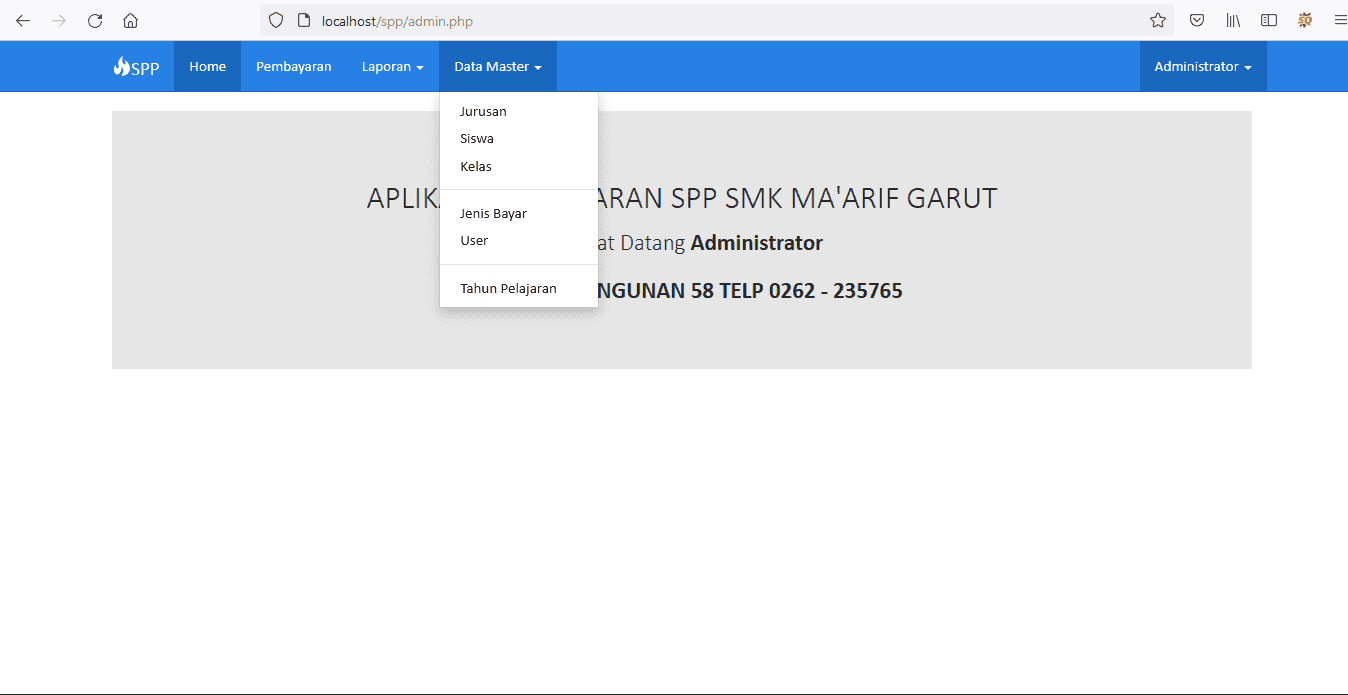Screen dimensions: 1348x695
Task: Reload the current page
Action: 94,20
